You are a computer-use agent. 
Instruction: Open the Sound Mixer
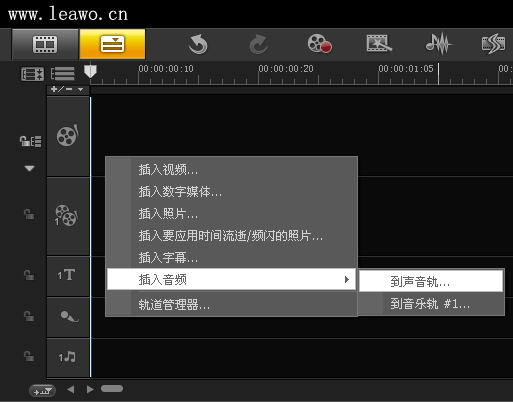(x=439, y=43)
